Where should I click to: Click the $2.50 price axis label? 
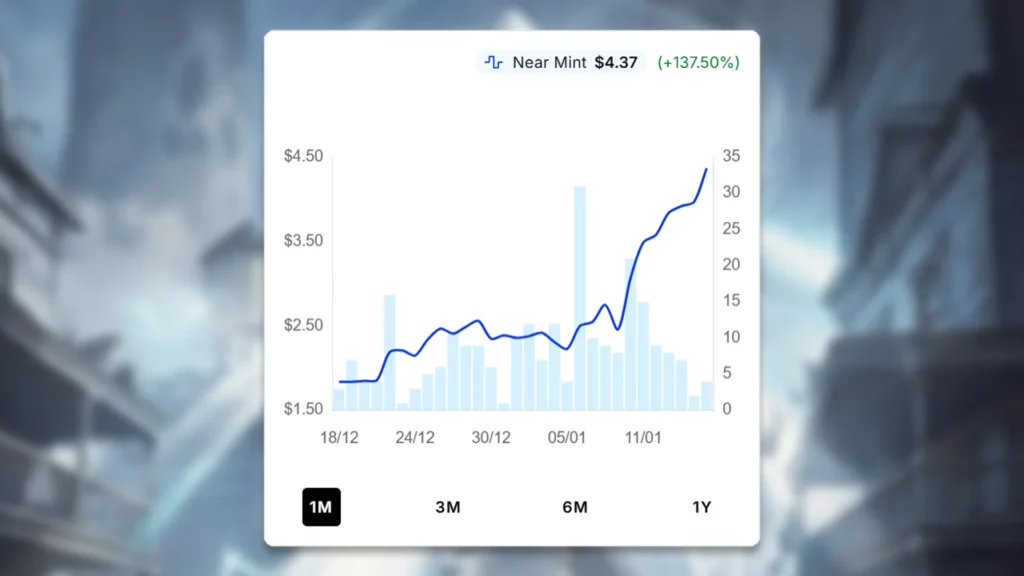[303, 325]
